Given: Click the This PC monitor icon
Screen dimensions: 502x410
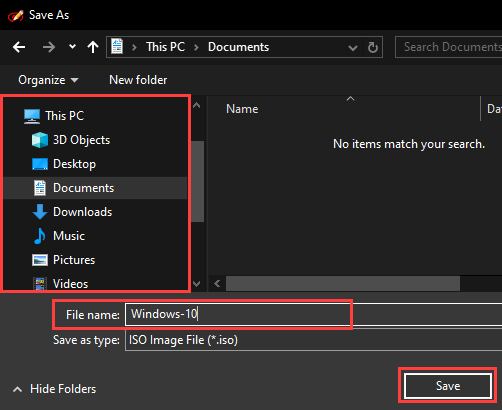Looking at the screenshot, I should pos(32,116).
